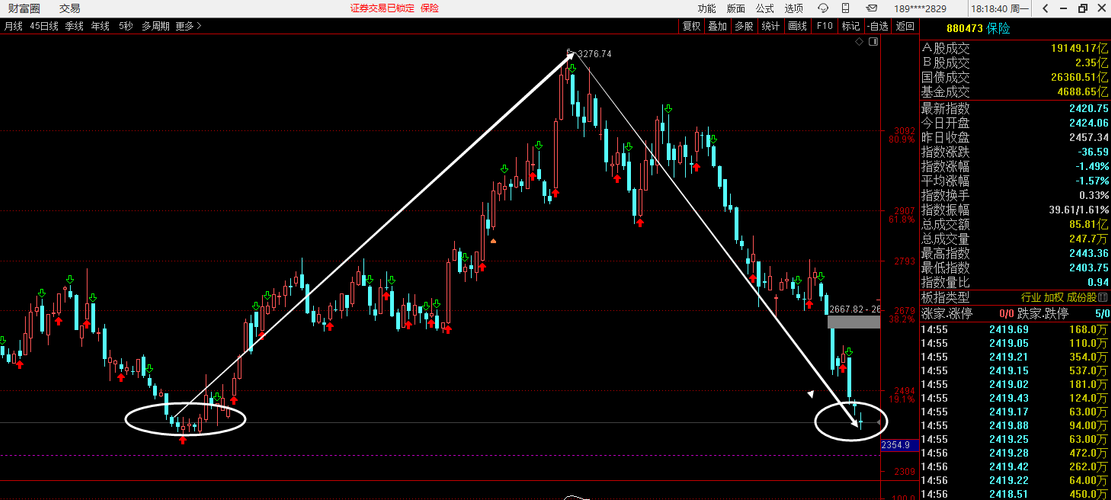Click the 昨日收盘 value 2457.34
This screenshot has height=500, width=1111.
click(1089, 137)
